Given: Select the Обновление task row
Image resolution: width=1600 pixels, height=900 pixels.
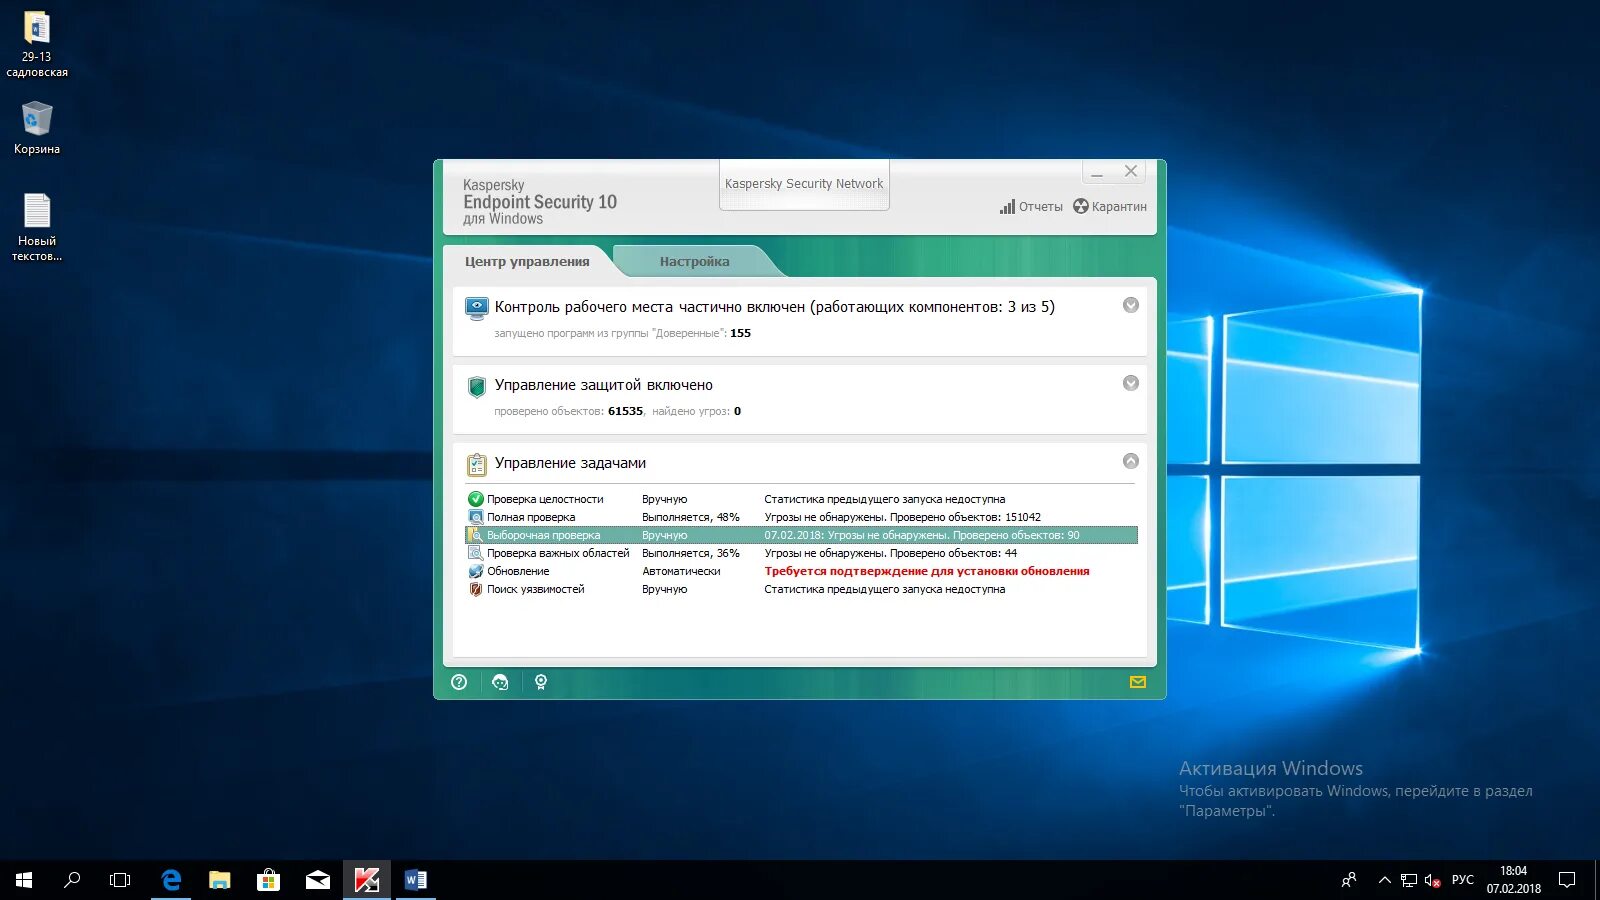Looking at the screenshot, I should pyautogui.click(x=801, y=571).
